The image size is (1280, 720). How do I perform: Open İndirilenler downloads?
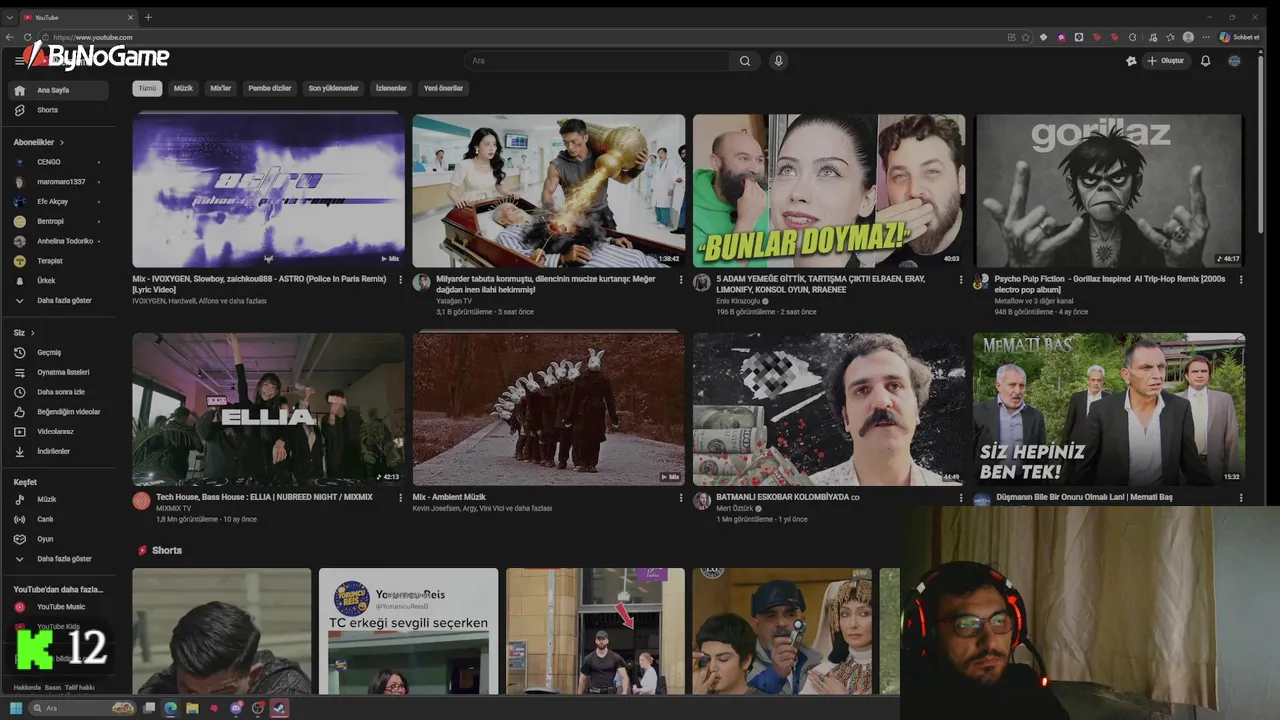tap(57, 451)
